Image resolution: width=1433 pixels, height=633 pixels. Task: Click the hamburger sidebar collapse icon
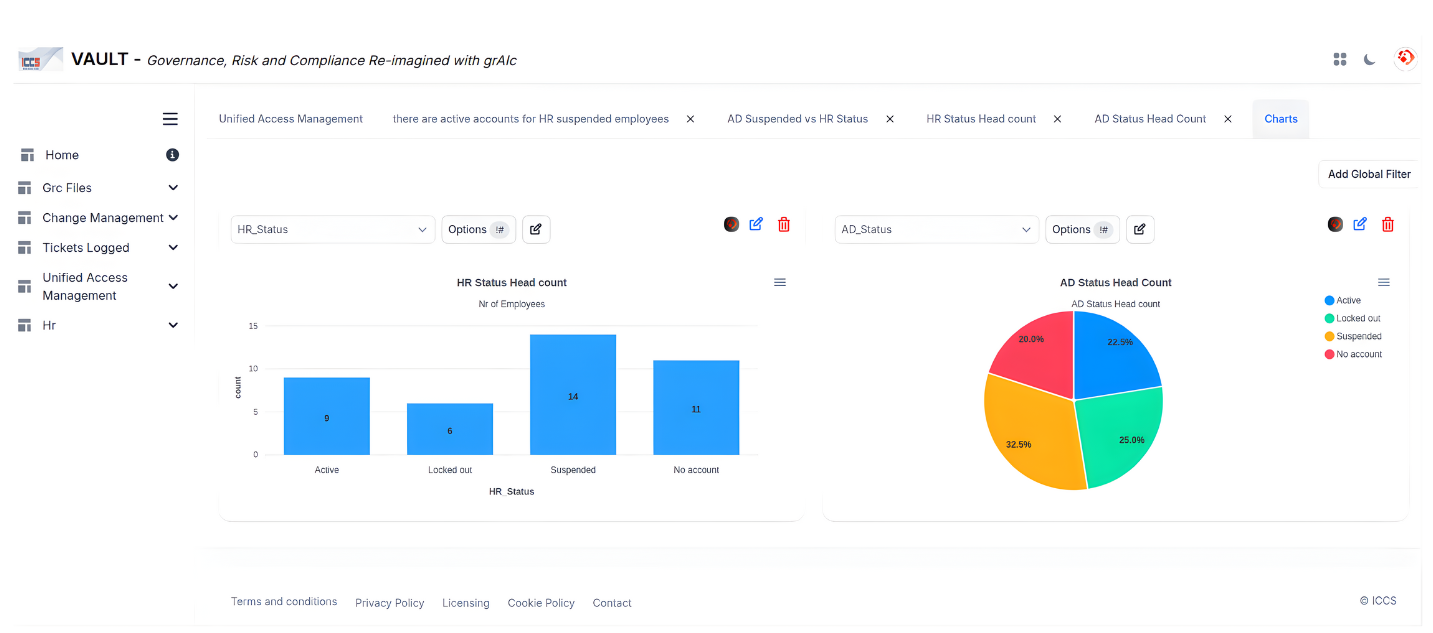click(170, 119)
